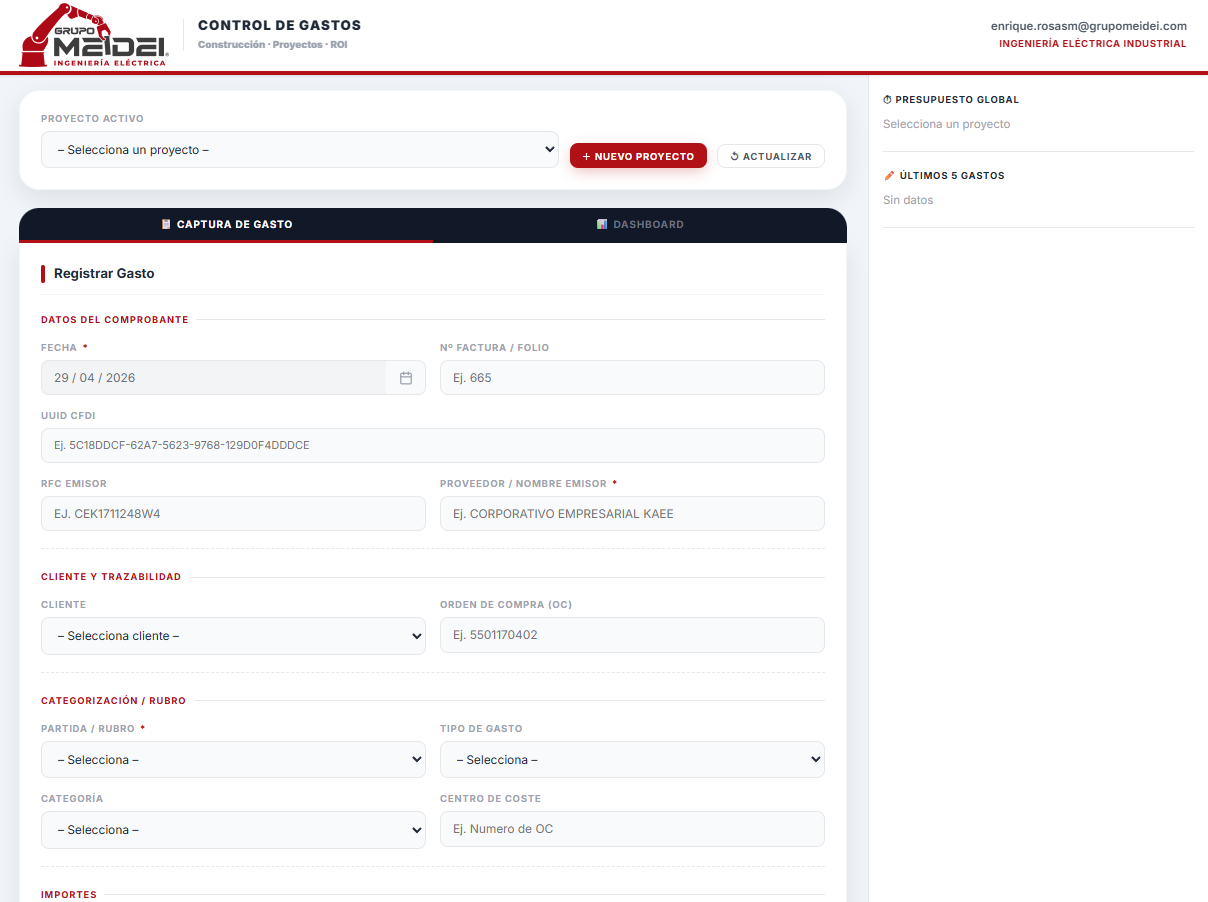Click the Grupo Meidei logo
Viewport: 1208px width, 902px height.
pyautogui.click(x=94, y=35)
